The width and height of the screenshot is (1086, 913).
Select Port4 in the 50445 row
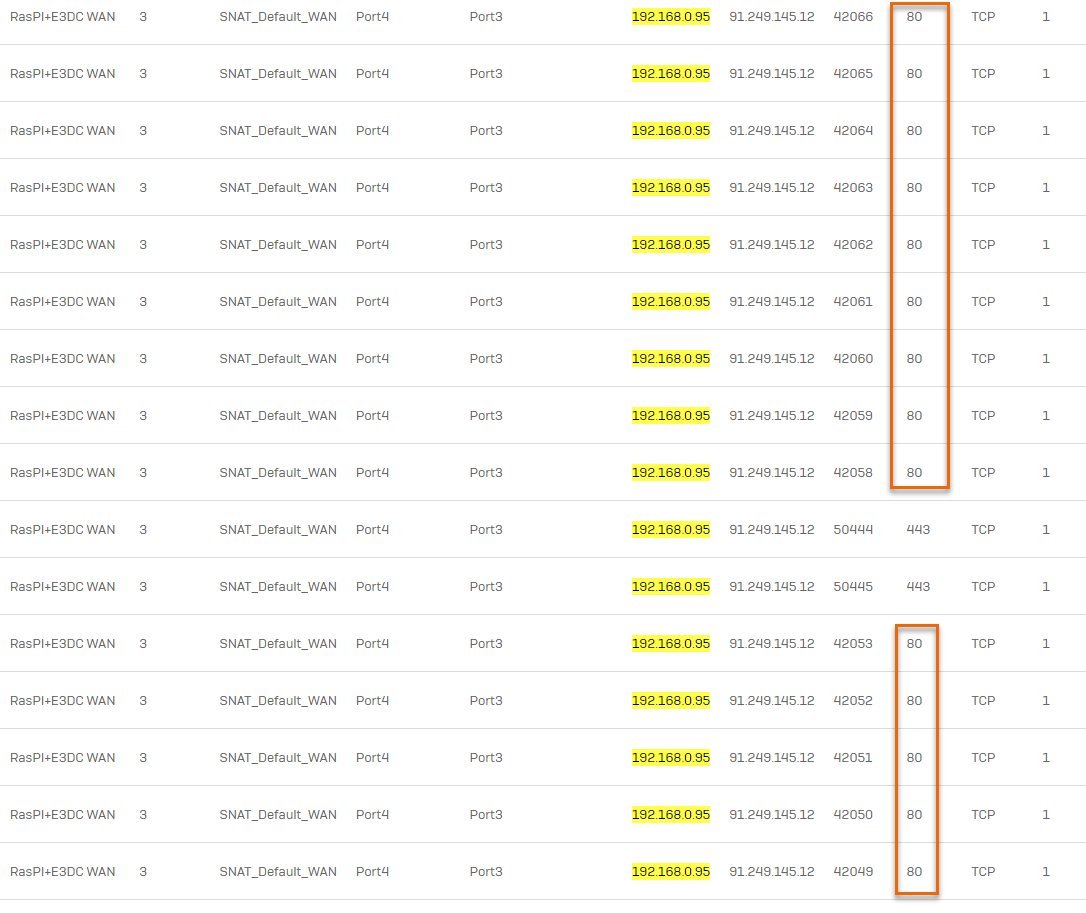[x=372, y=587]
